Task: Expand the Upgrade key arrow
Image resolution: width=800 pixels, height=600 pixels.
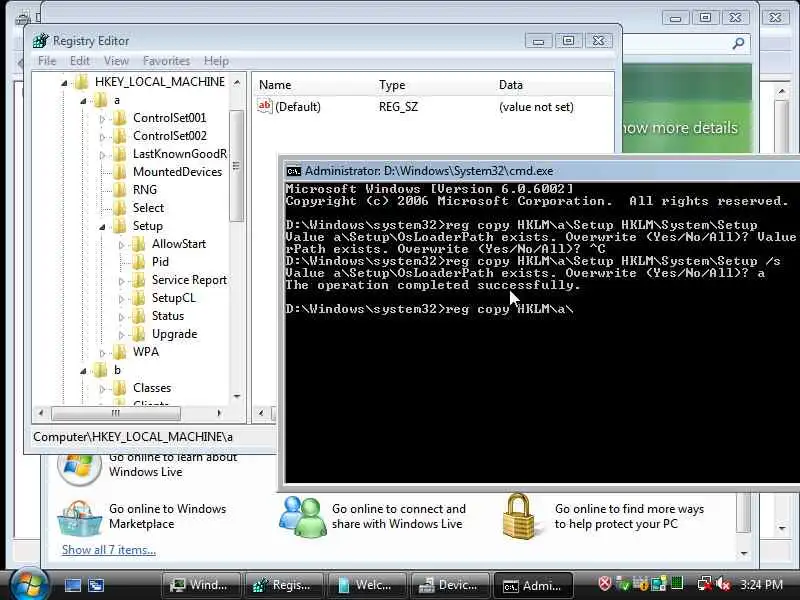Action: click(x=121, y=335)
